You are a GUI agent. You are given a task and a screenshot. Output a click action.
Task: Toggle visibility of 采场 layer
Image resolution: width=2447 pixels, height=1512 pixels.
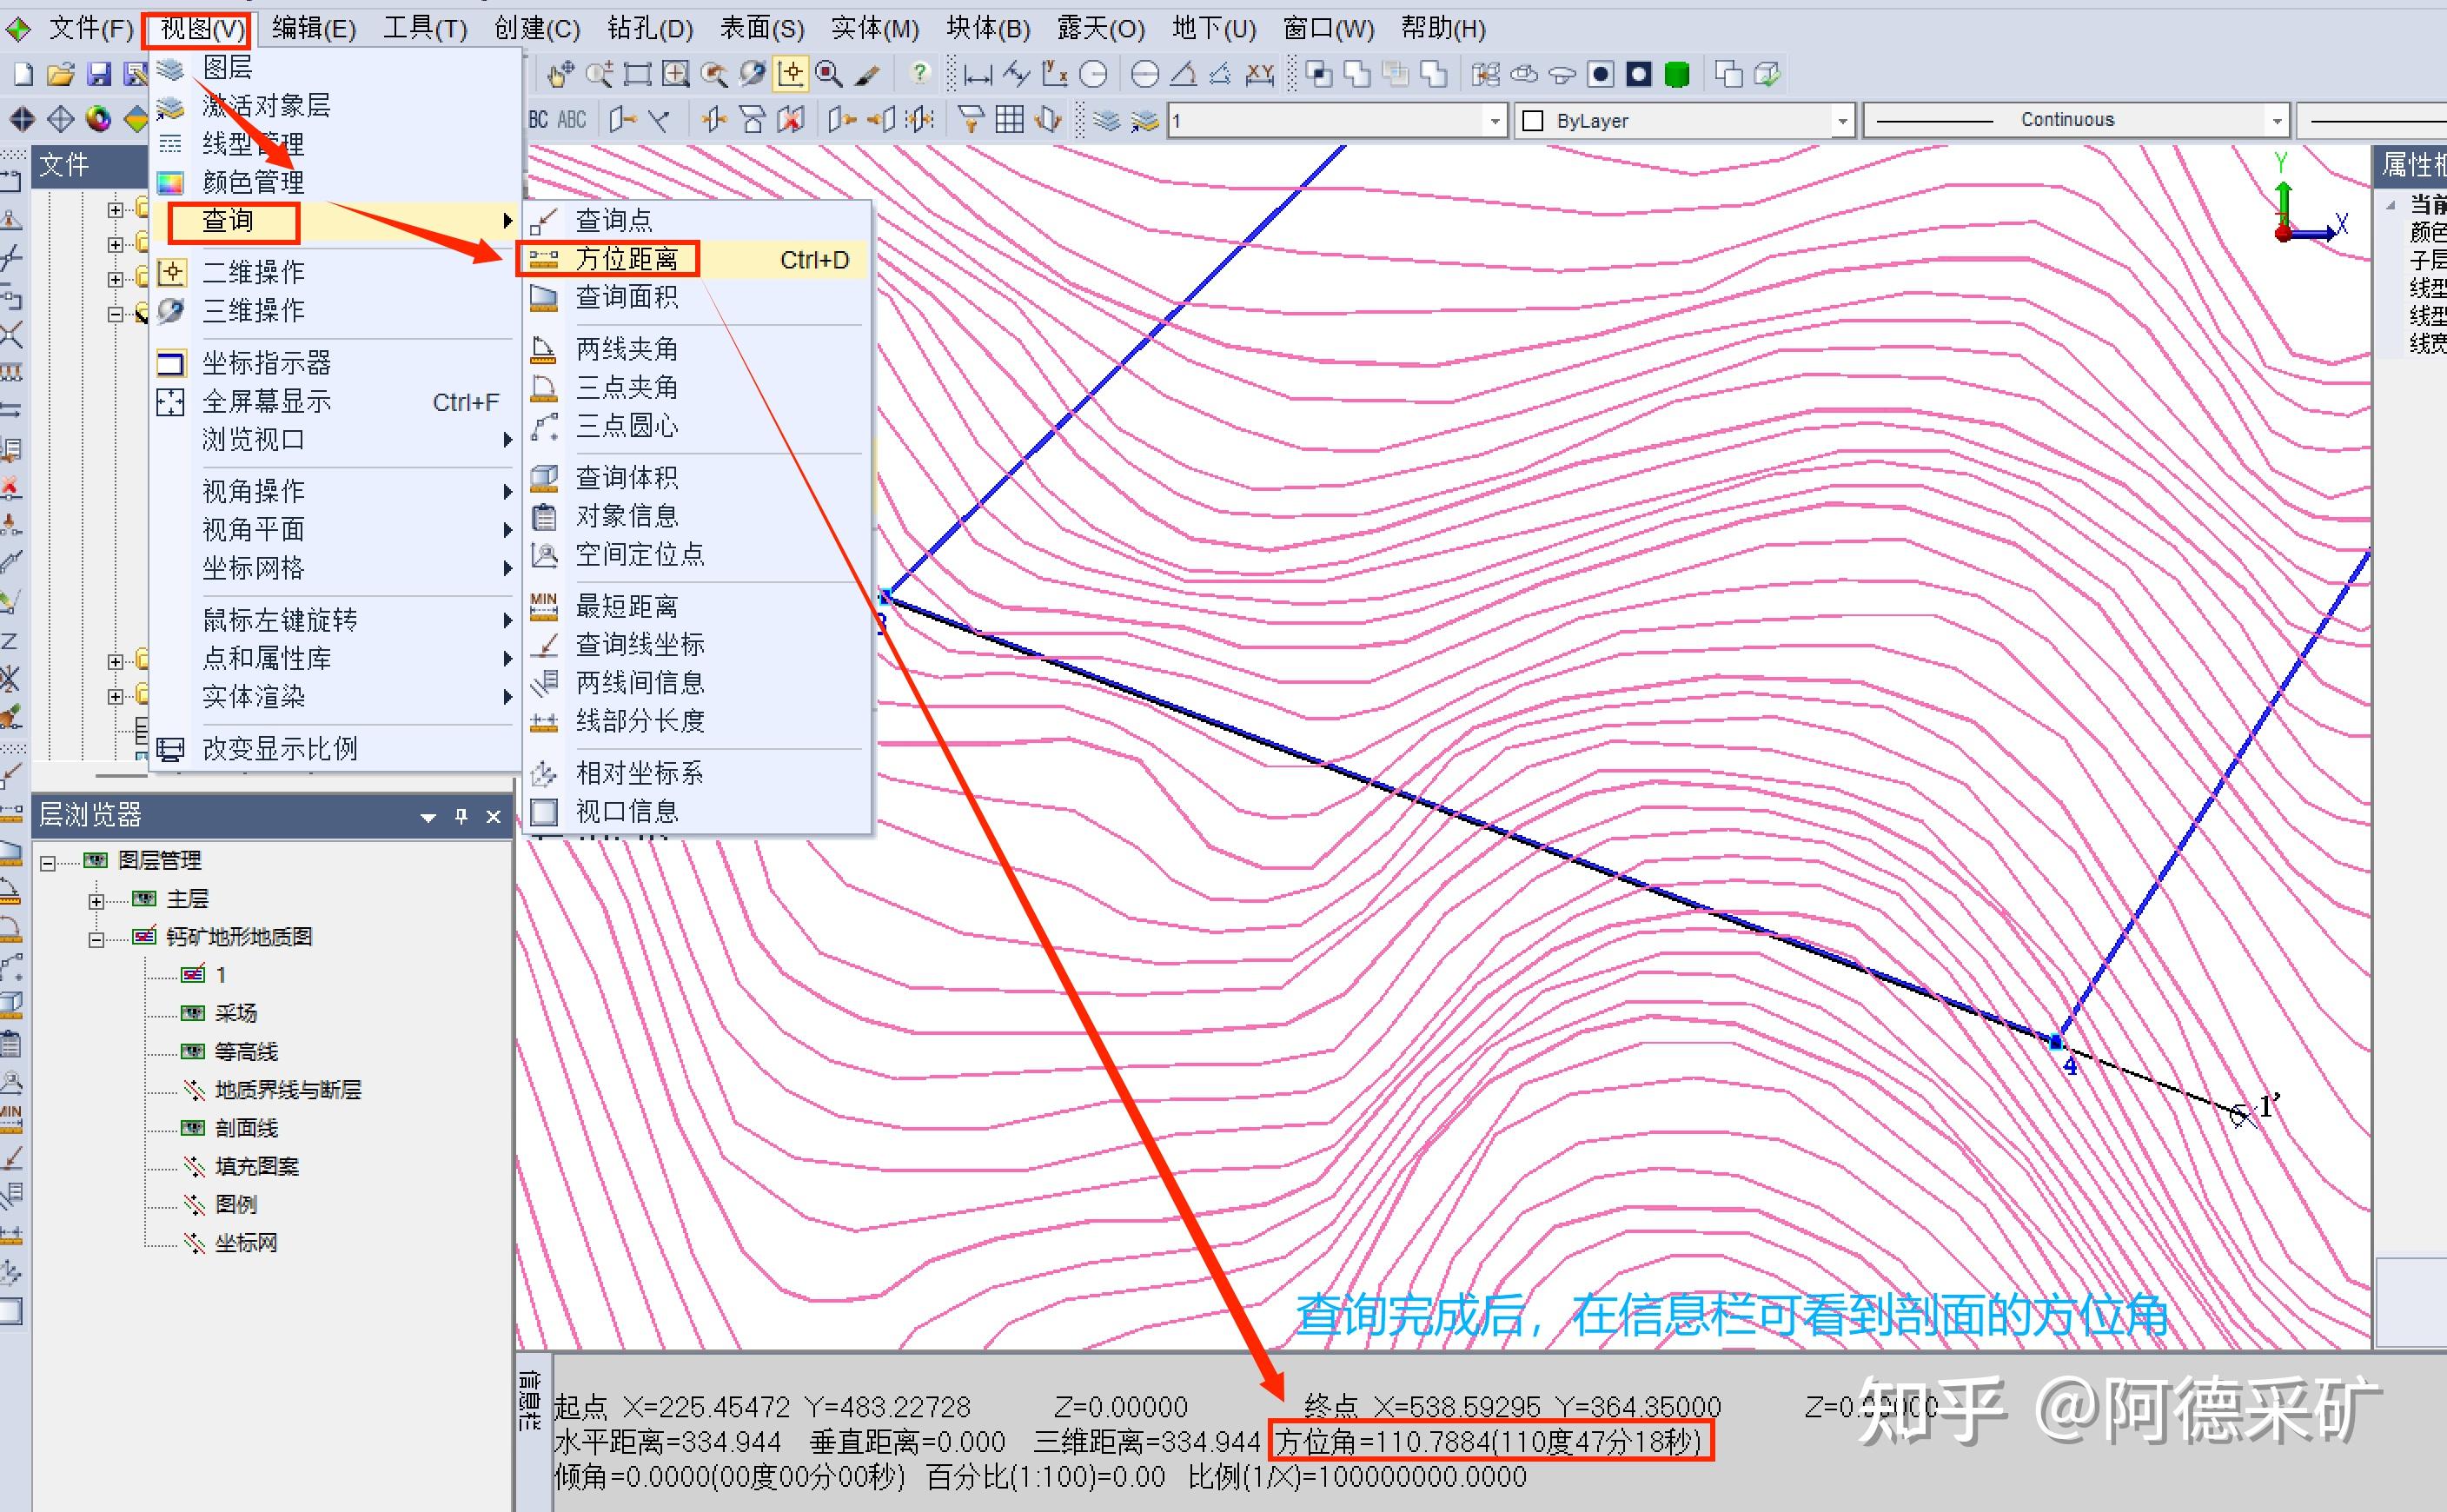[193, 1013]
